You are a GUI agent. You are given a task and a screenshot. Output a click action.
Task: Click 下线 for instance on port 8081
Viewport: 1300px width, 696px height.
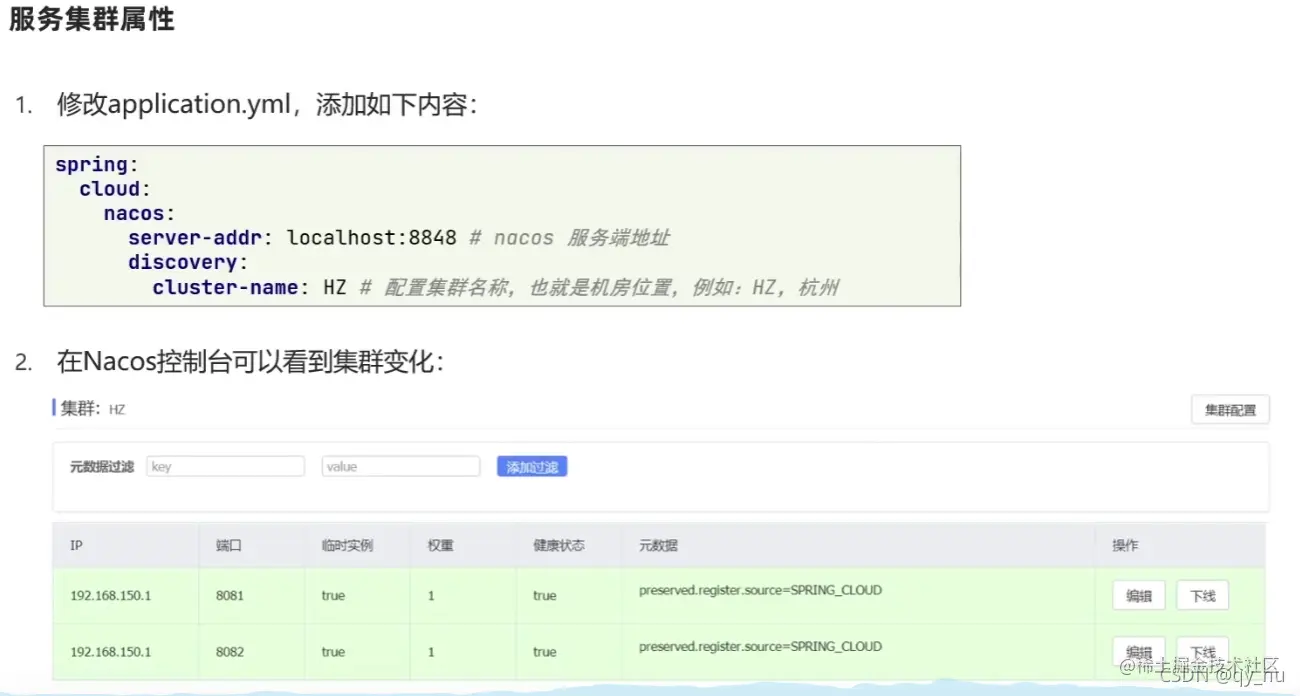[x=1202, y=595]
